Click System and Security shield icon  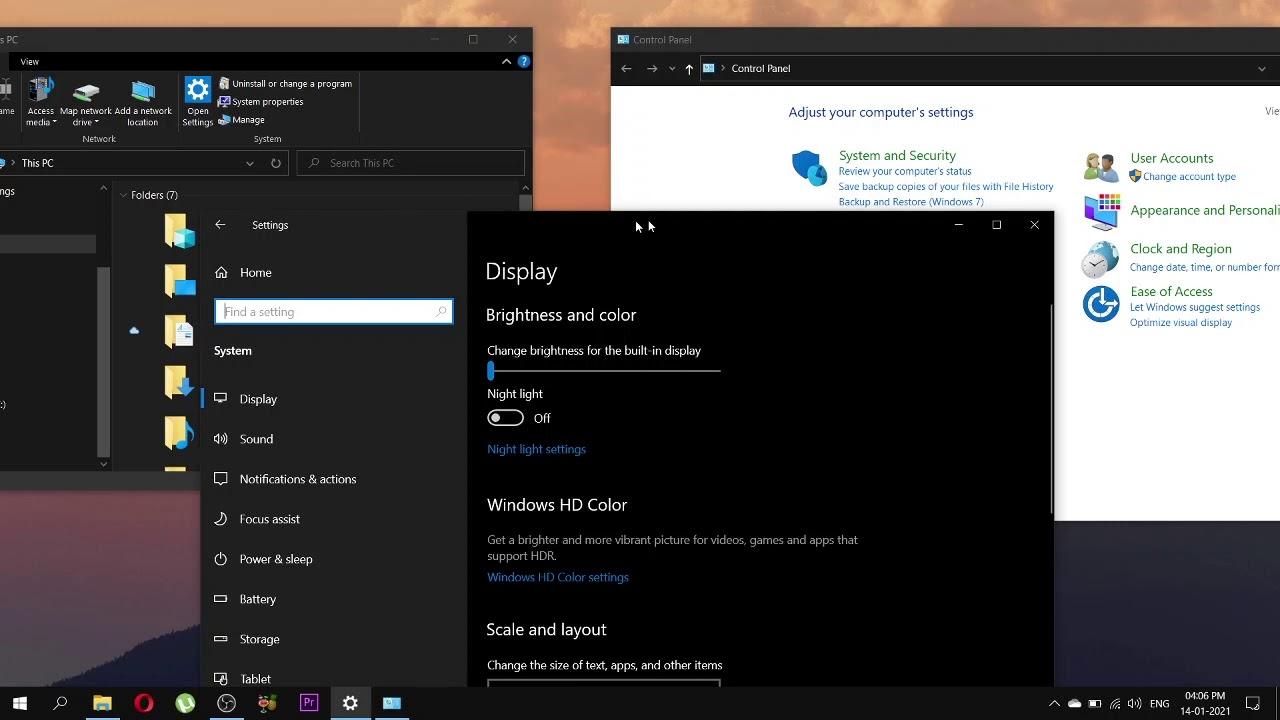click(x=809, y=168)
